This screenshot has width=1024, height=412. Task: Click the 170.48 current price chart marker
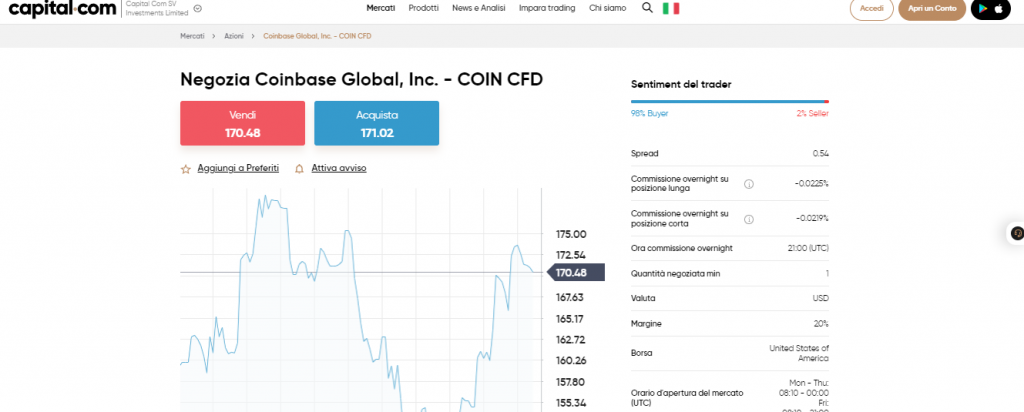pos(576,273)
